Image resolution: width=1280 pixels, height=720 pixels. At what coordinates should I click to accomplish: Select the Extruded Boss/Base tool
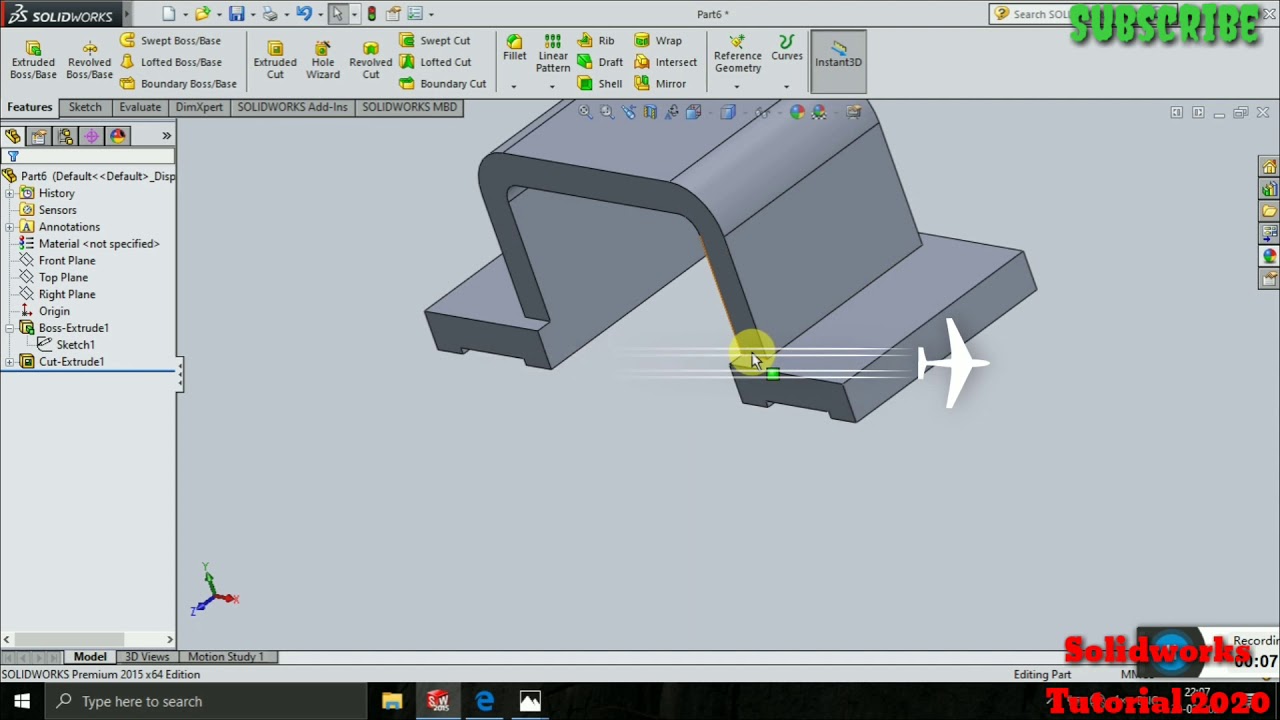[33, 60]
